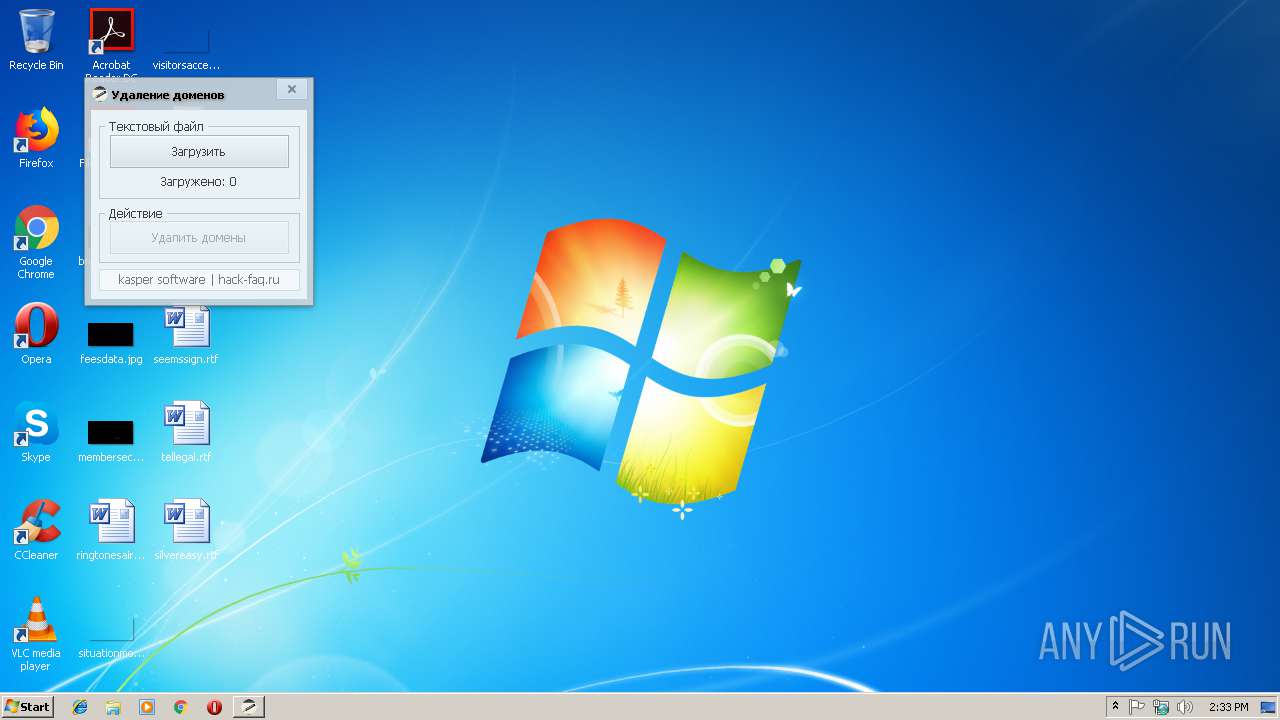Open VLC media player shortcut
The image size is (1280, 720).
[x=36, y=634]
